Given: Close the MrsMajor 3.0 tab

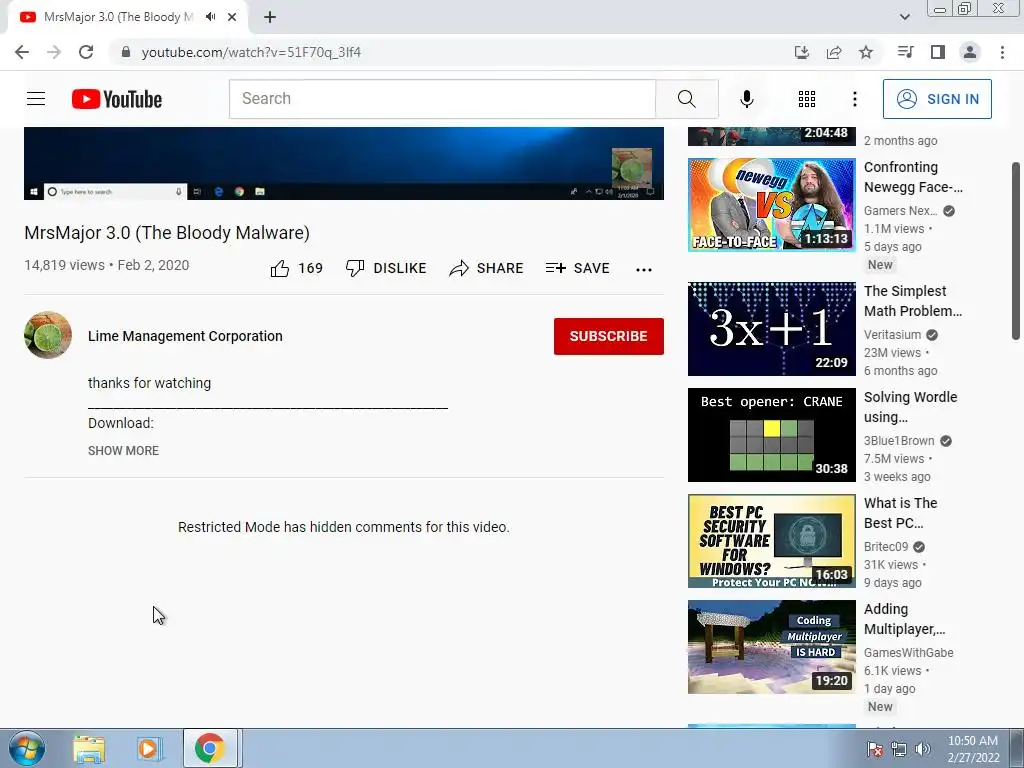Looking at the screenshot, I should tap(232, 17).
